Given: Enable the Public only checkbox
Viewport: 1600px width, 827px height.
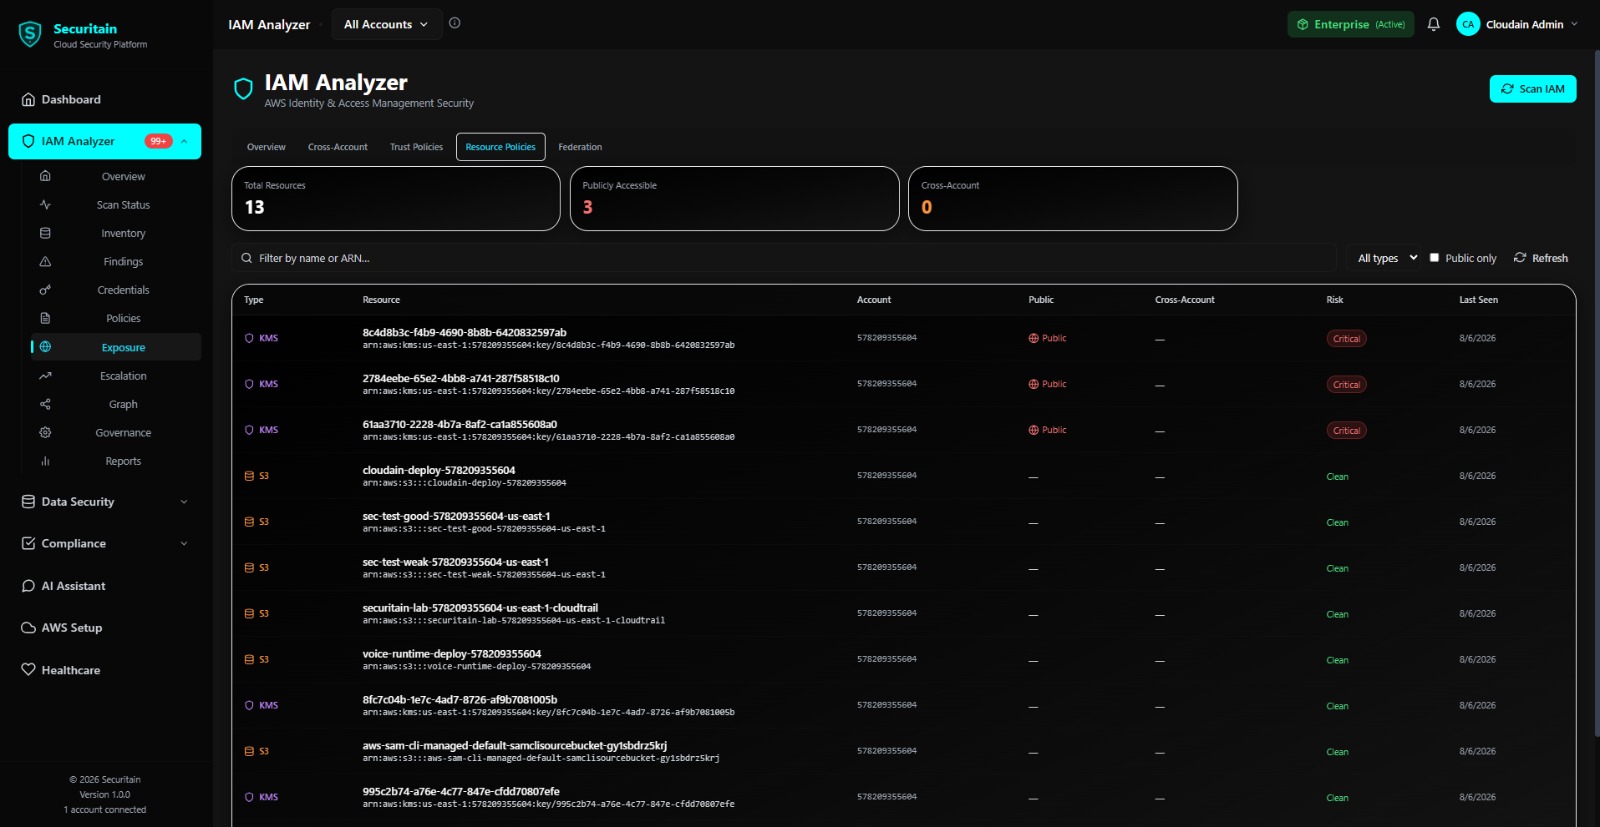Looking at the screenshot, I should click(1434, 257).
